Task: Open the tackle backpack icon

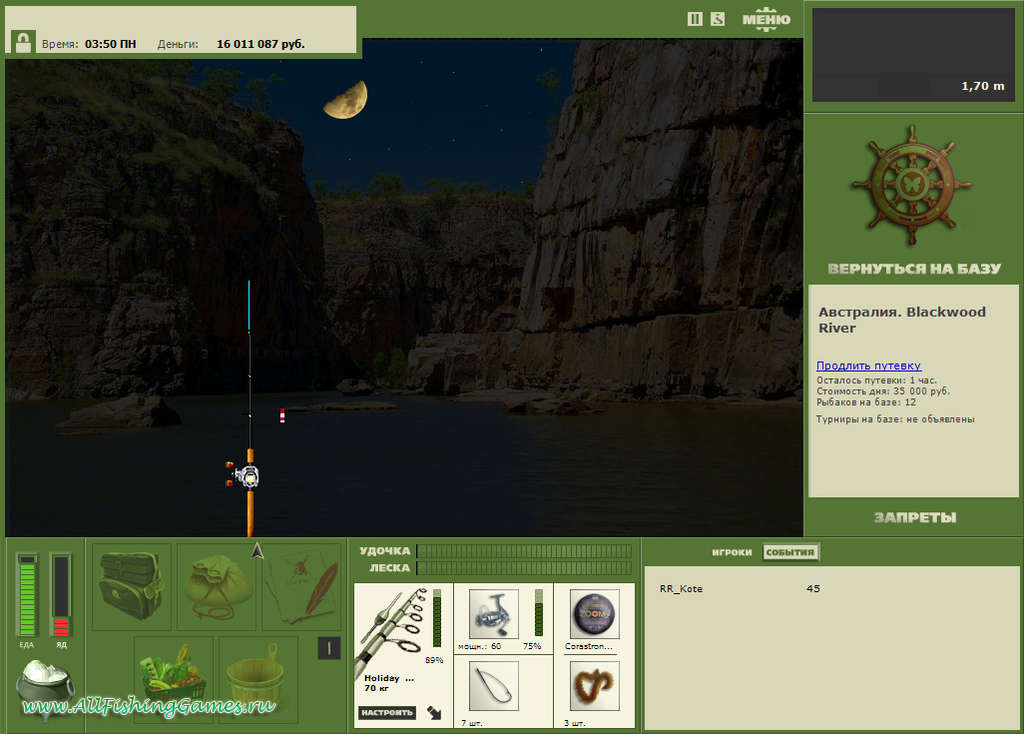Action: (x=131, y=586)
